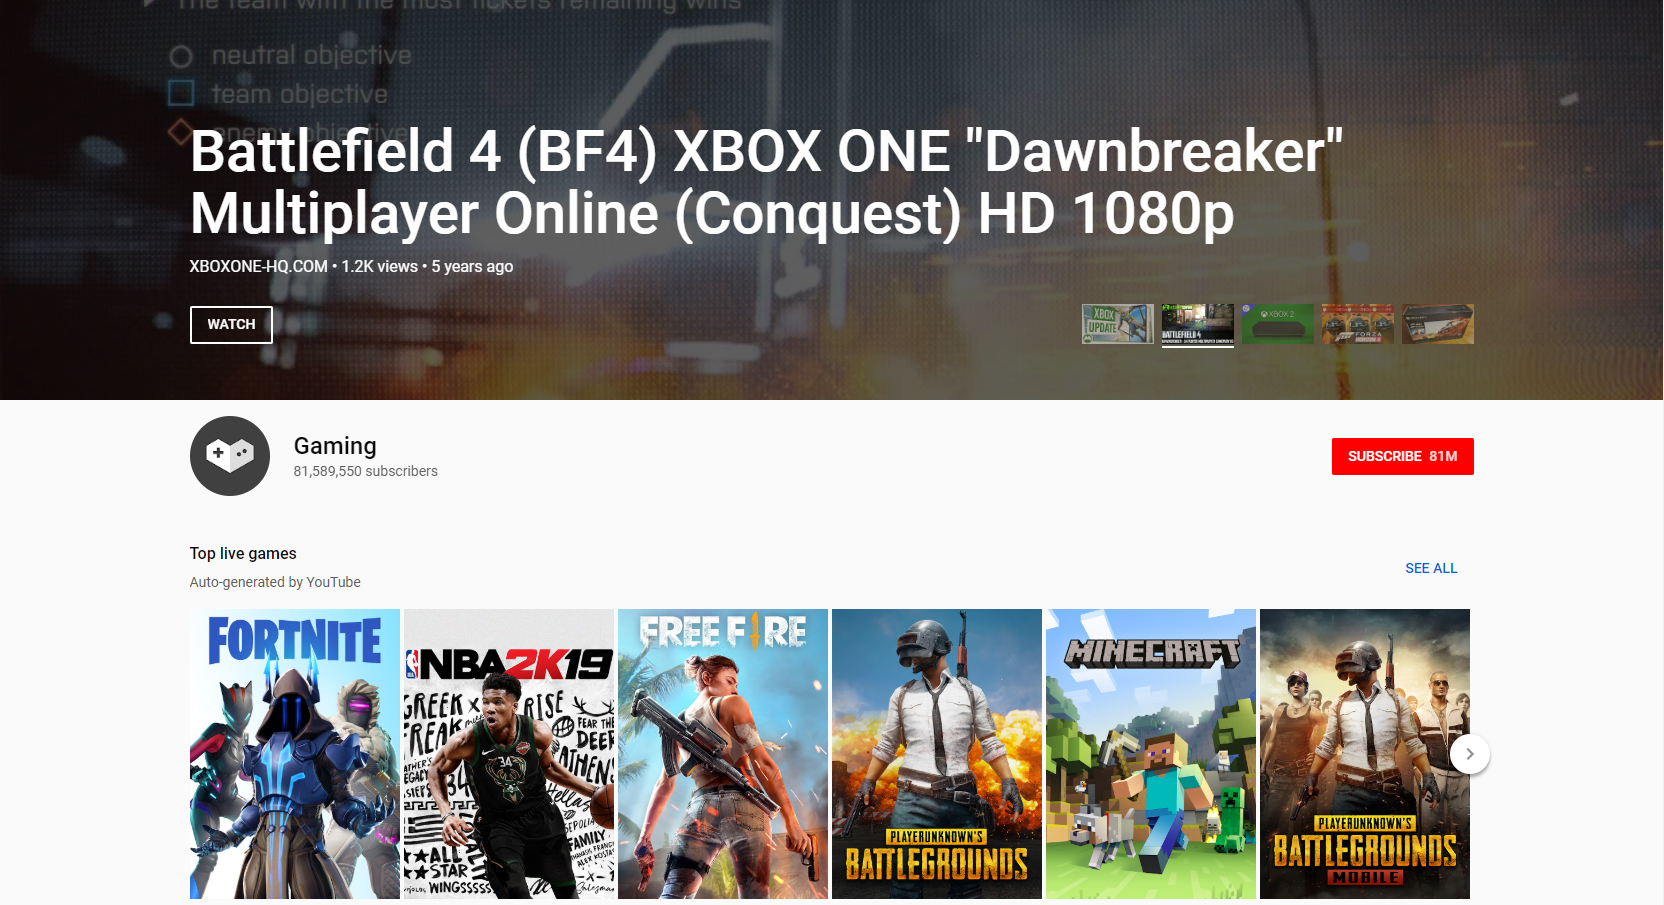
Task: Select the Xbox 2 video thumbnail
Action: pos(1278,324)
